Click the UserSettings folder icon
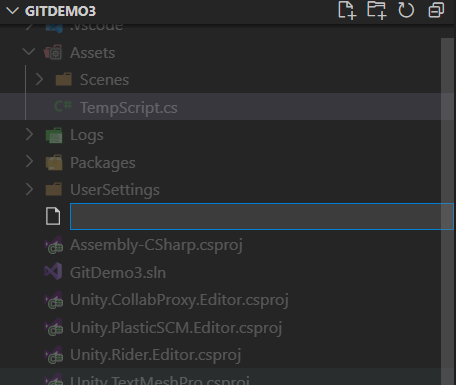Screen dimensions: 456x385 54,189
